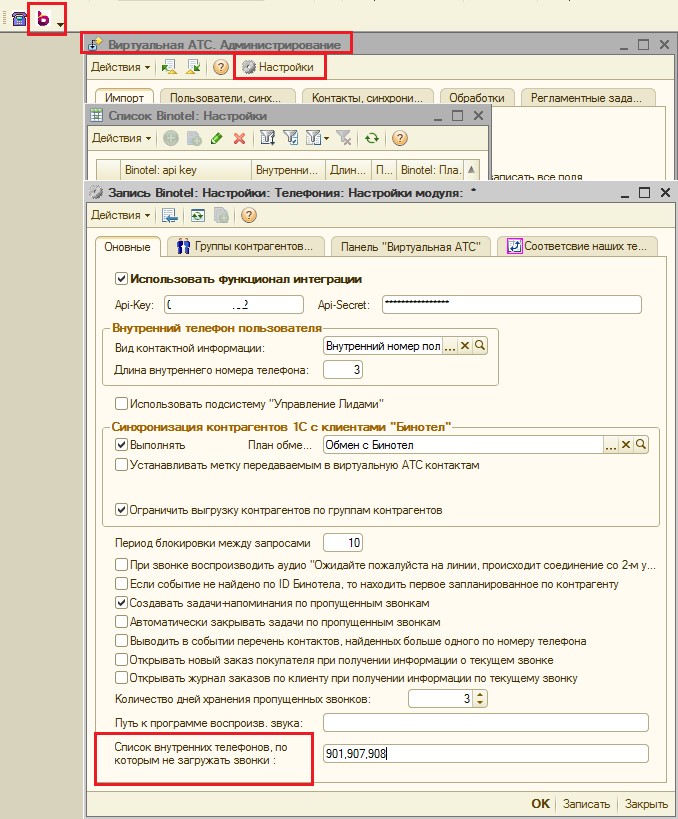Click the telephone icon in top toolbar
Image resolution: width=678 pixels, height=819 pixels.
pos(19,19)
